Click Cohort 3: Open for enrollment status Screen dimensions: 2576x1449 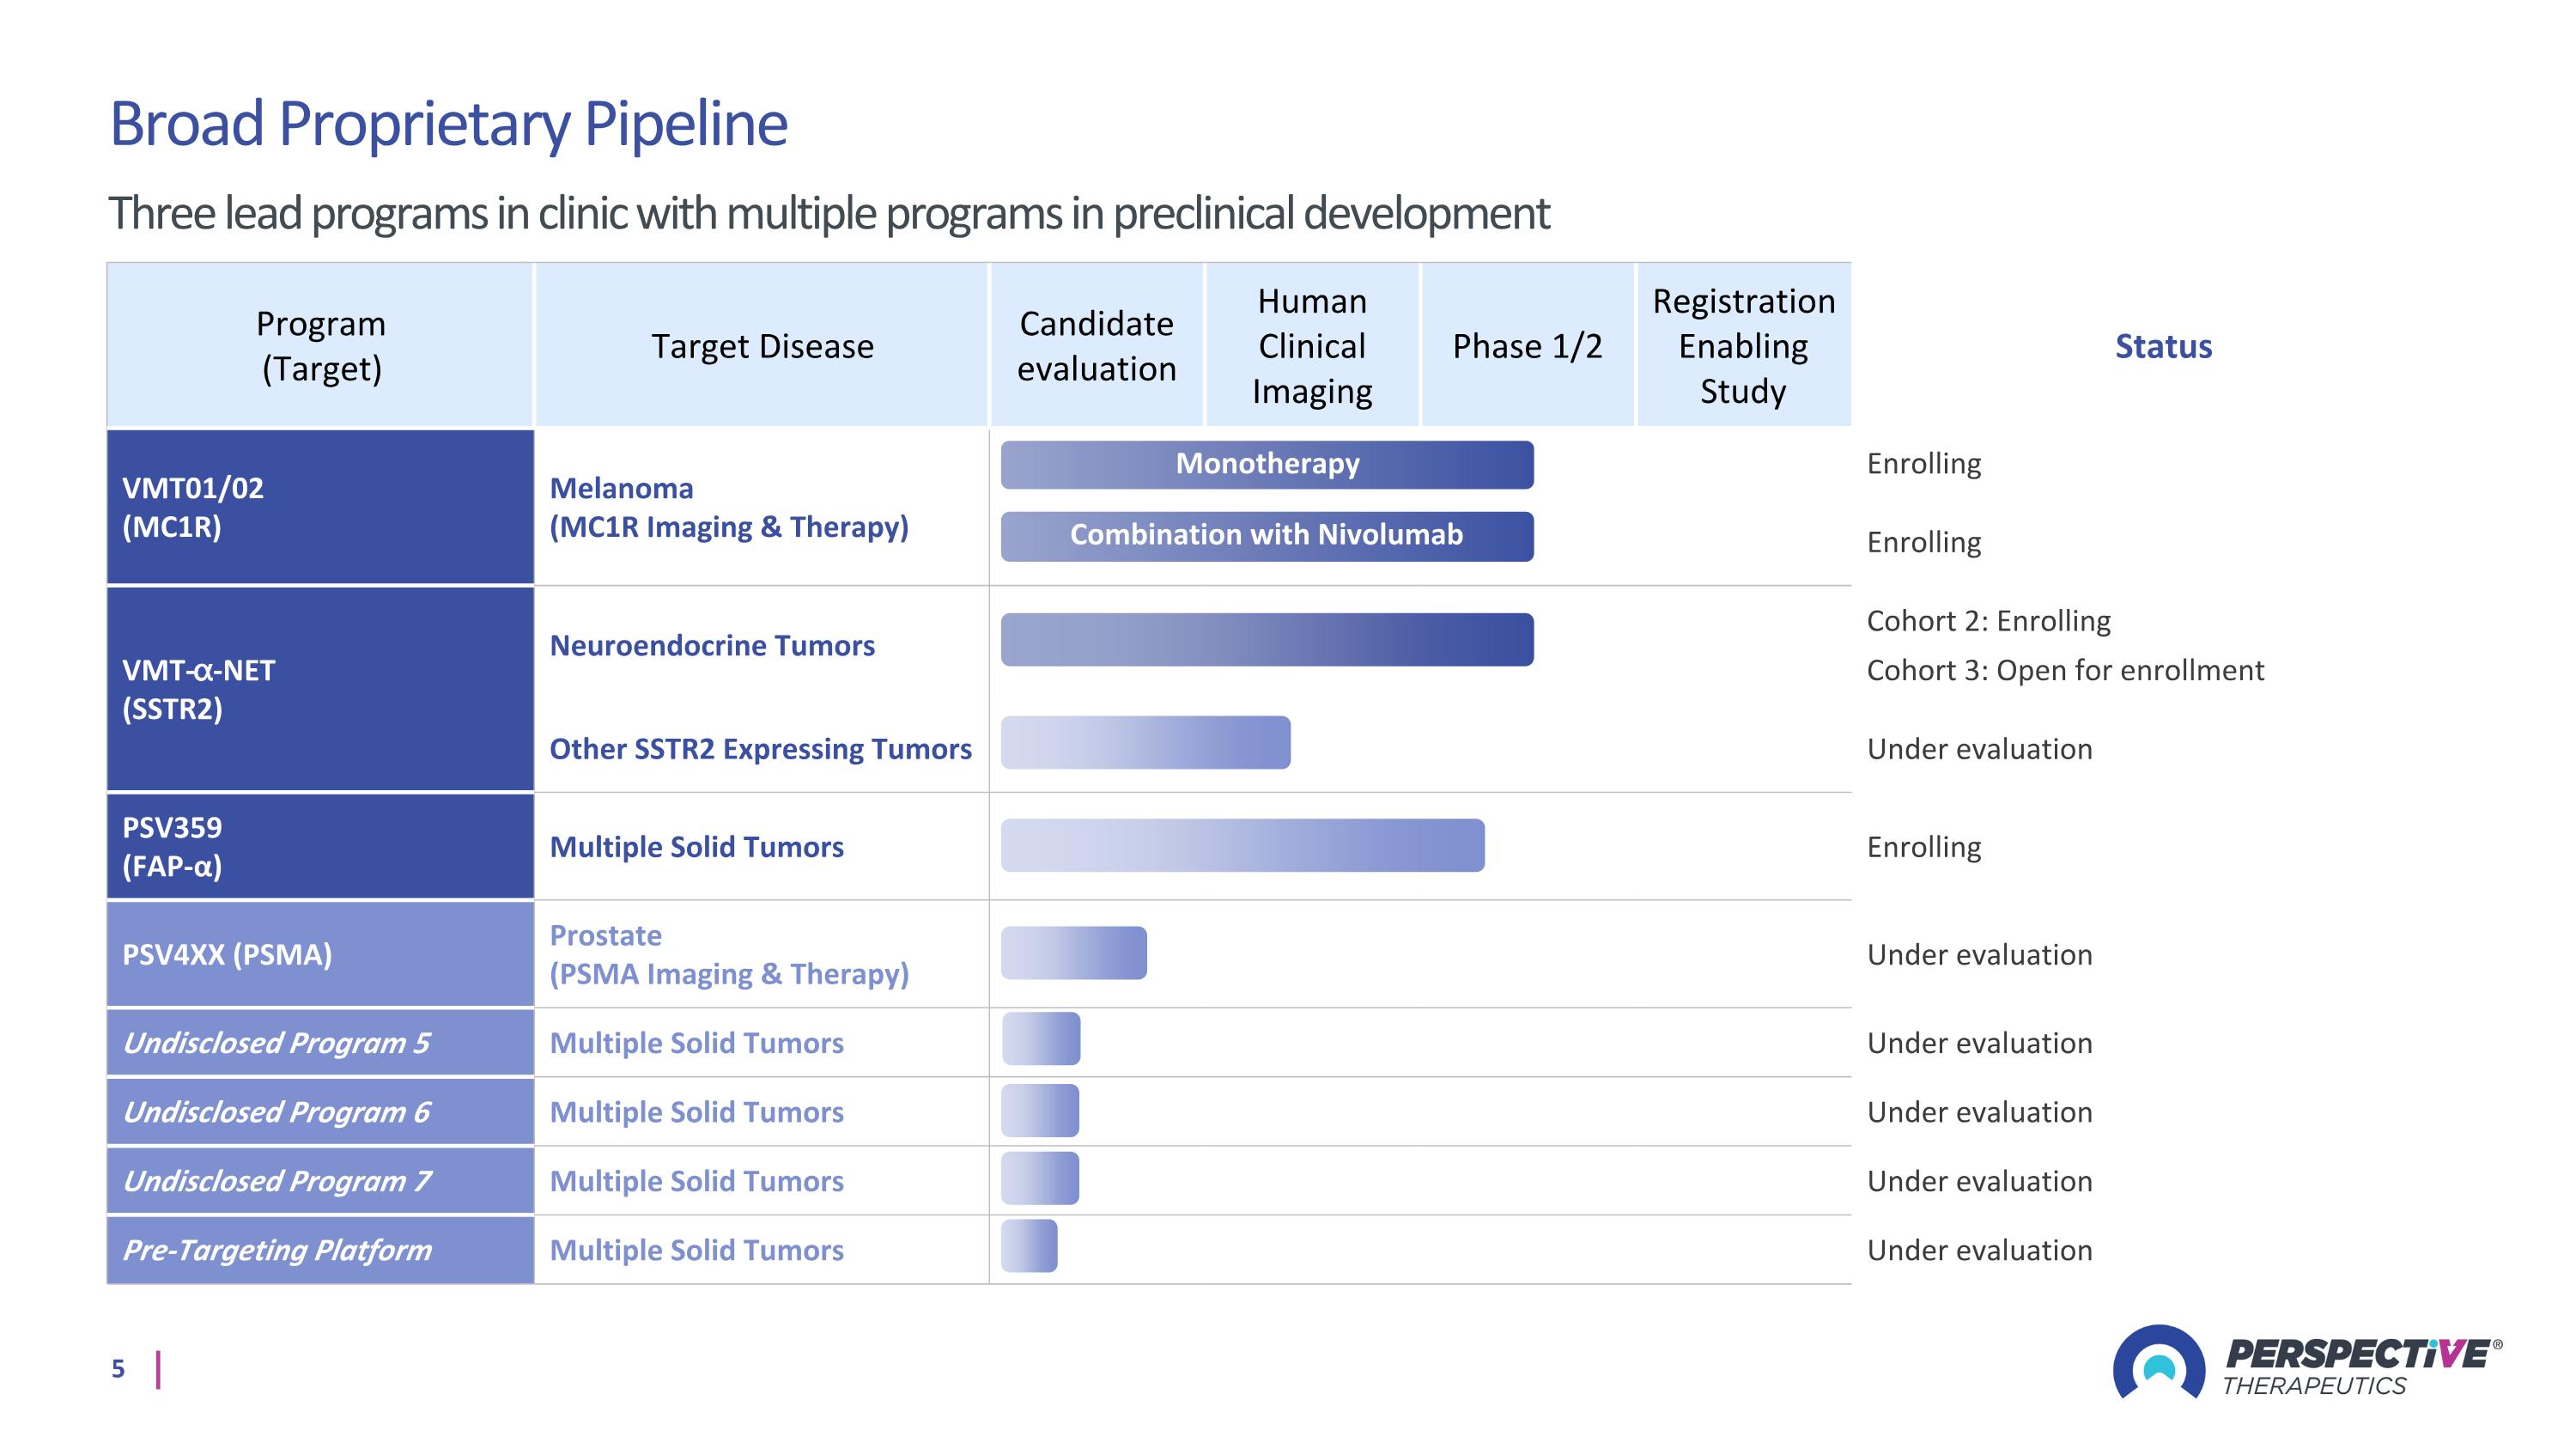[x=2064, y=670]
